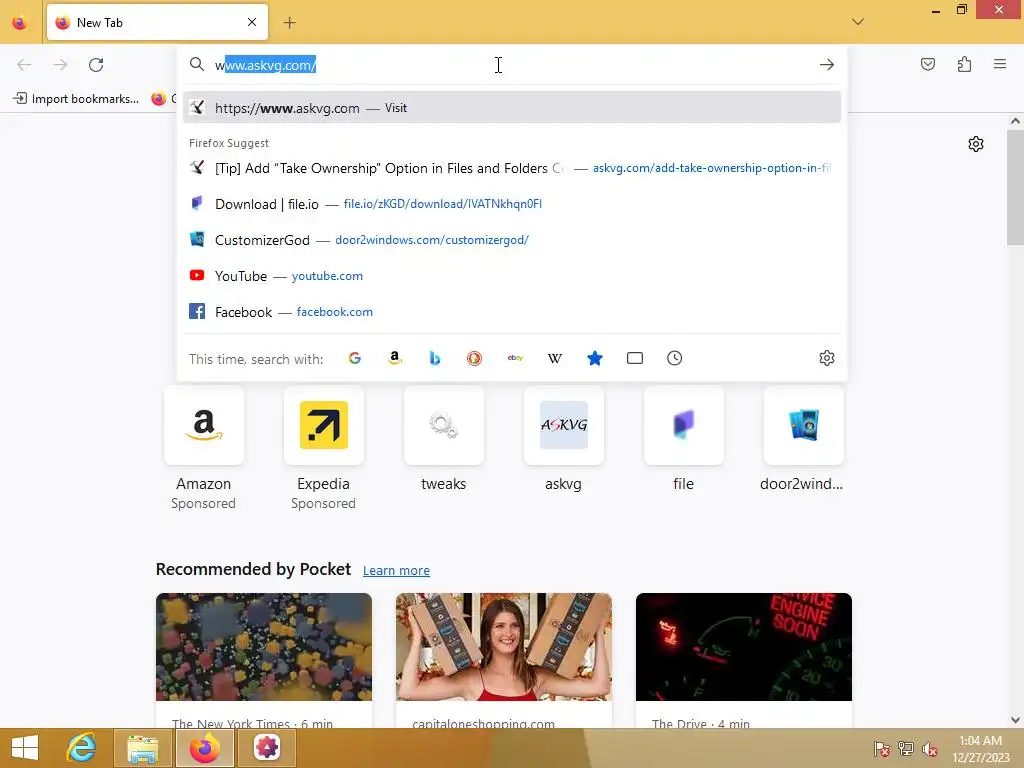Open the network tray icon
Viewport: 1024px width, 768px height.
[906, 748]
